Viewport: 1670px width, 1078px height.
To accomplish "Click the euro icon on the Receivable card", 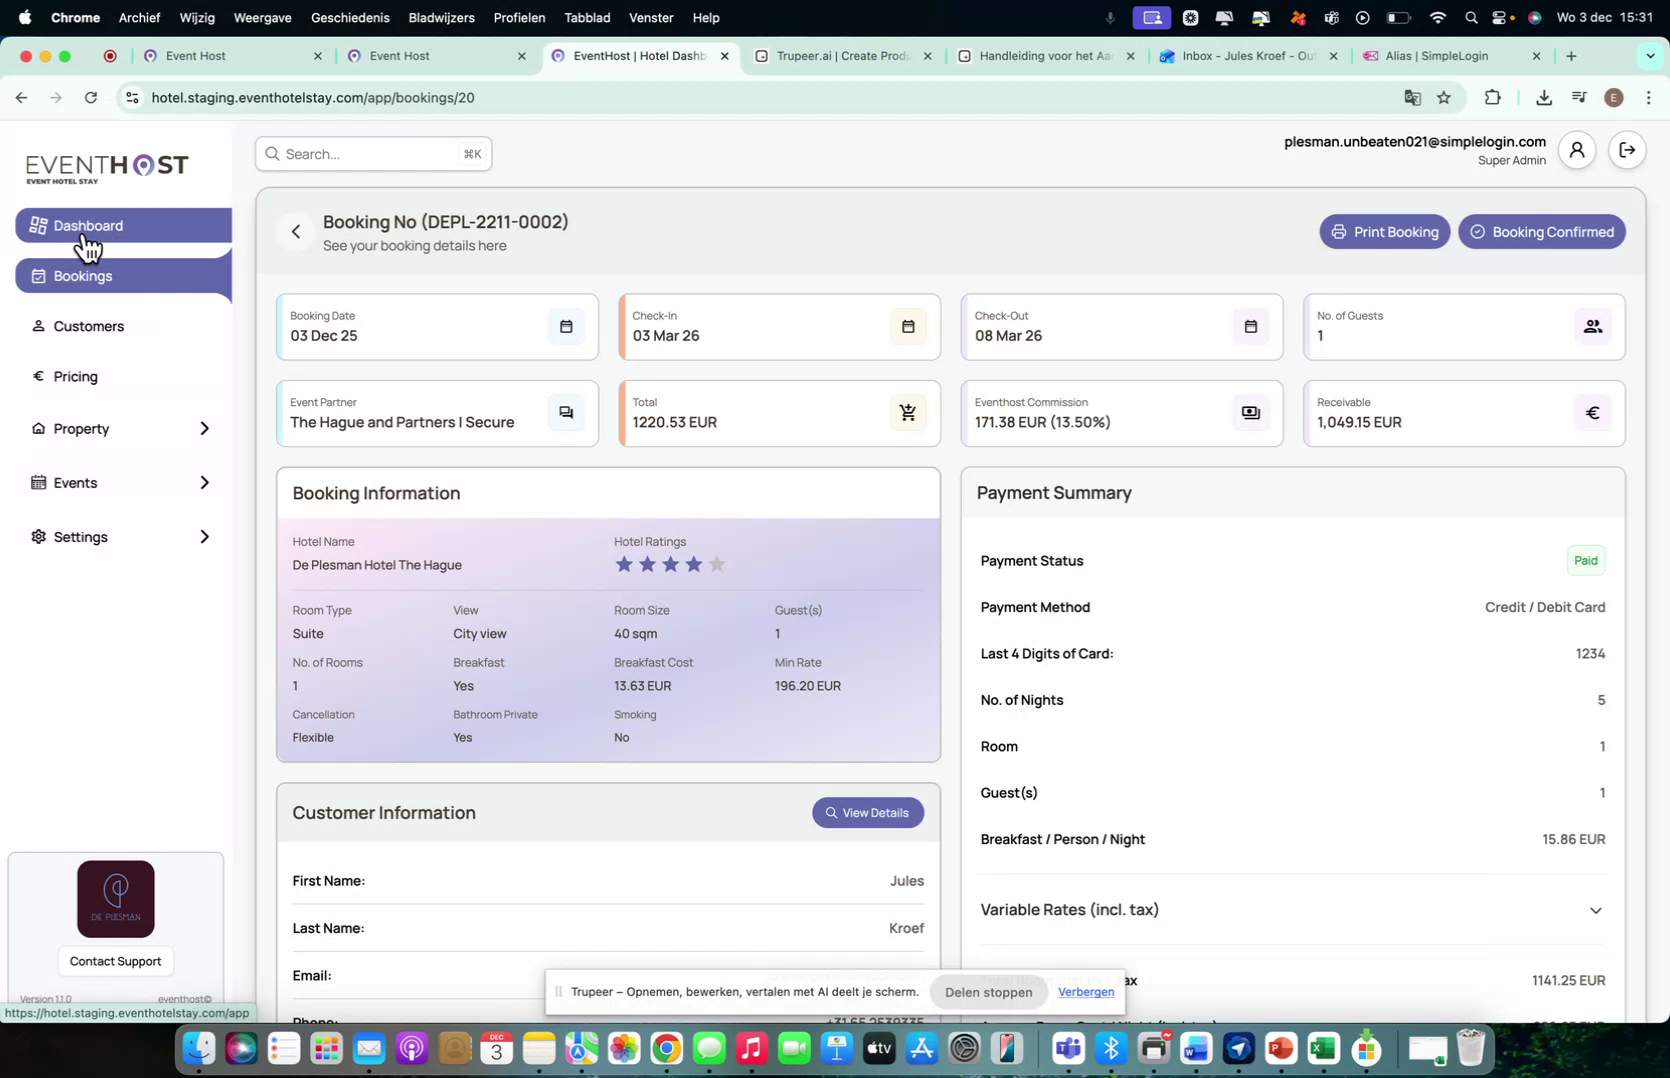I will (1592, 412).
